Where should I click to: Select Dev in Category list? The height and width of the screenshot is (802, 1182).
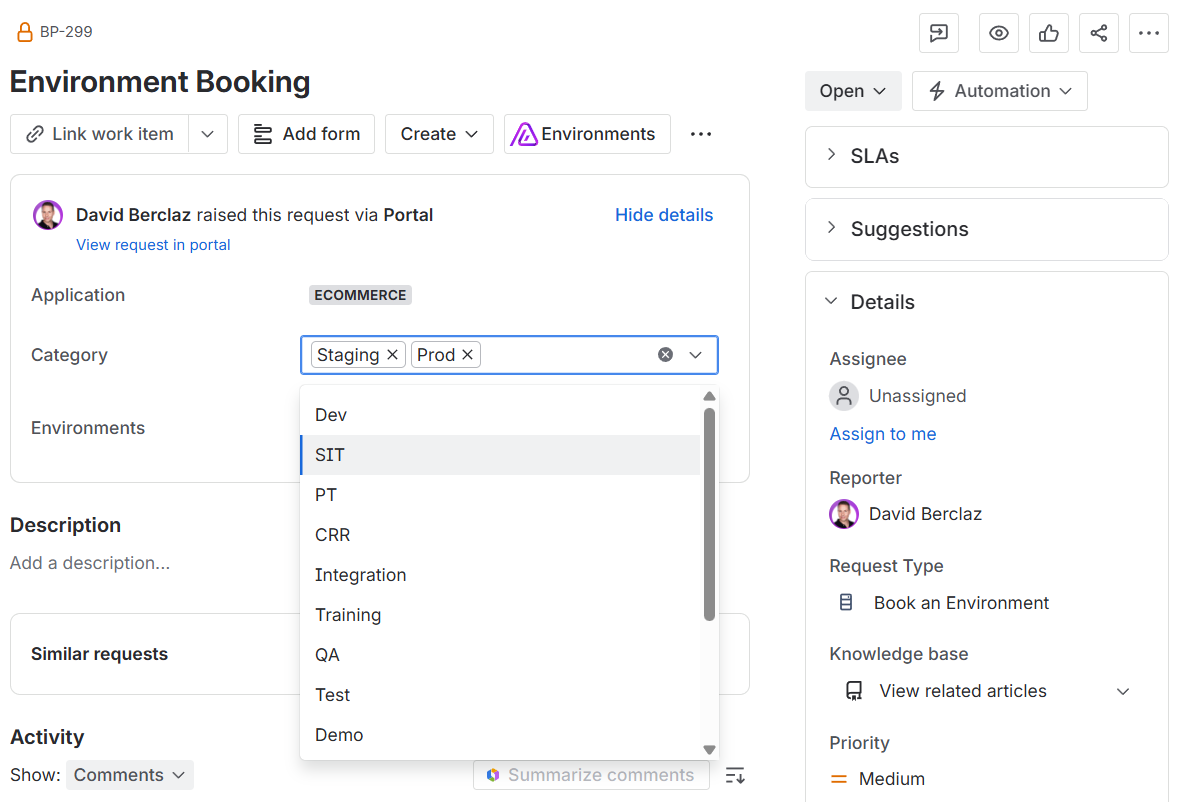point(500,415)
